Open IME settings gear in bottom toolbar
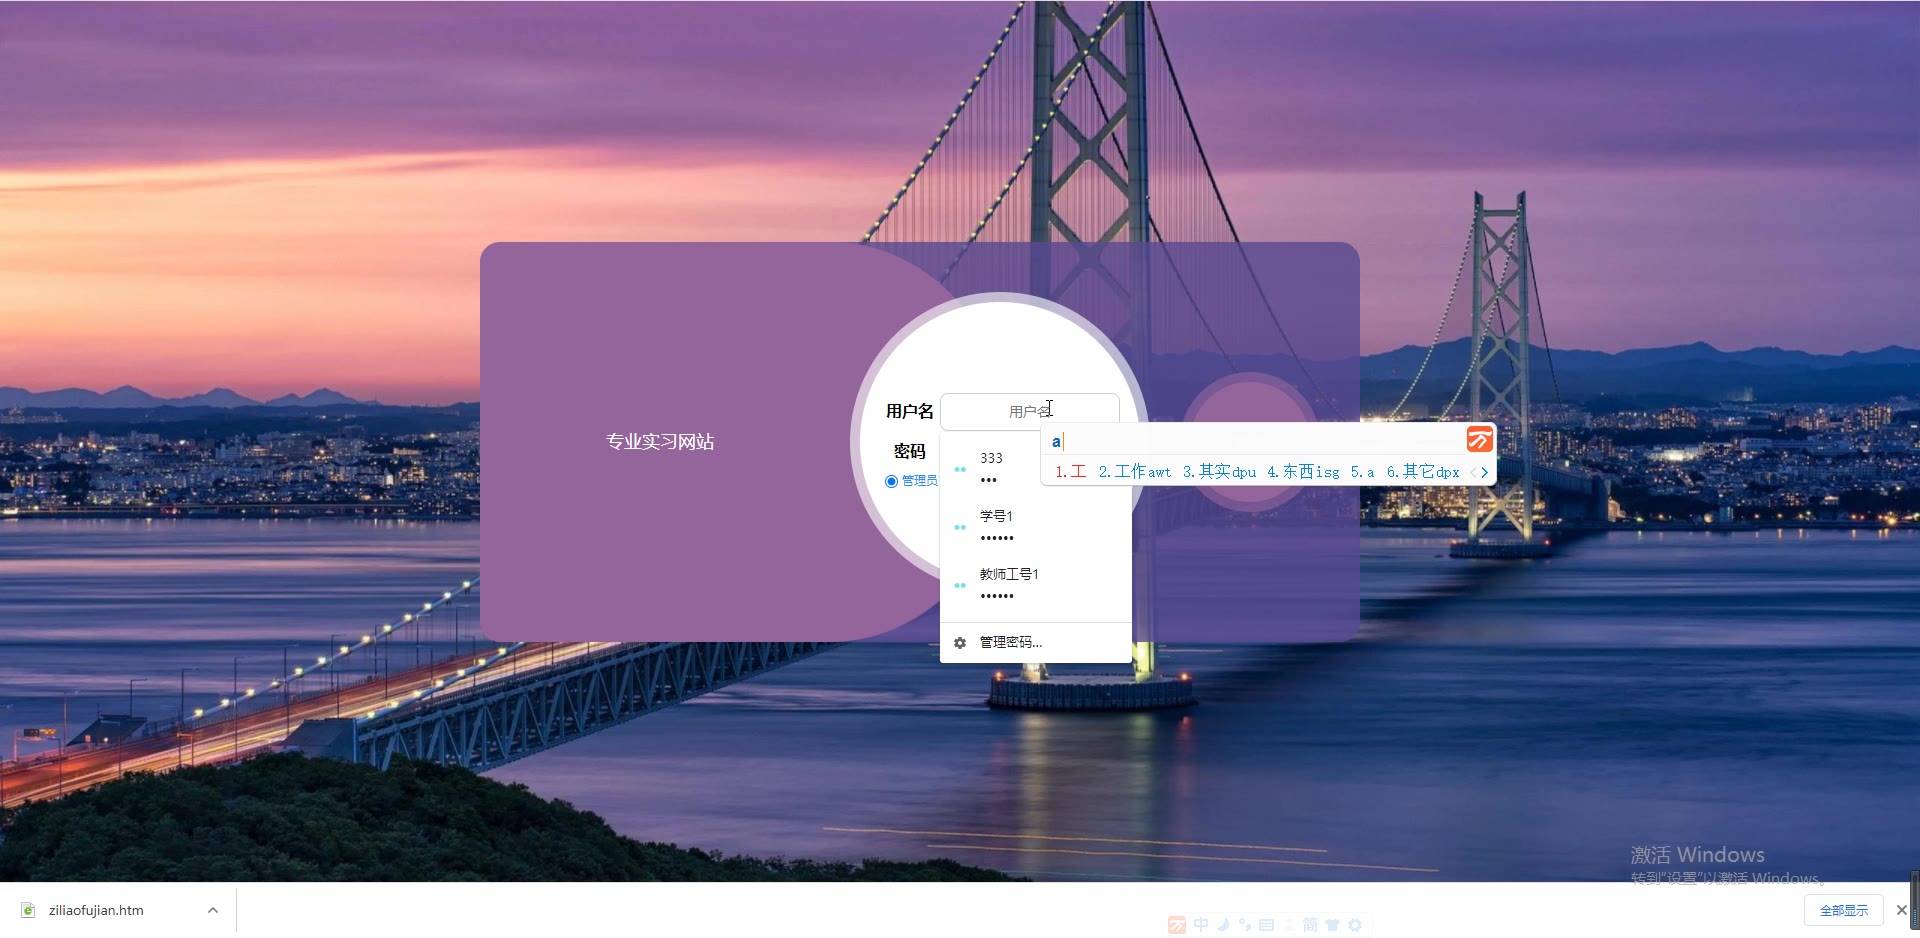Screen dimensions: 1920x938 pos(1355,925)
